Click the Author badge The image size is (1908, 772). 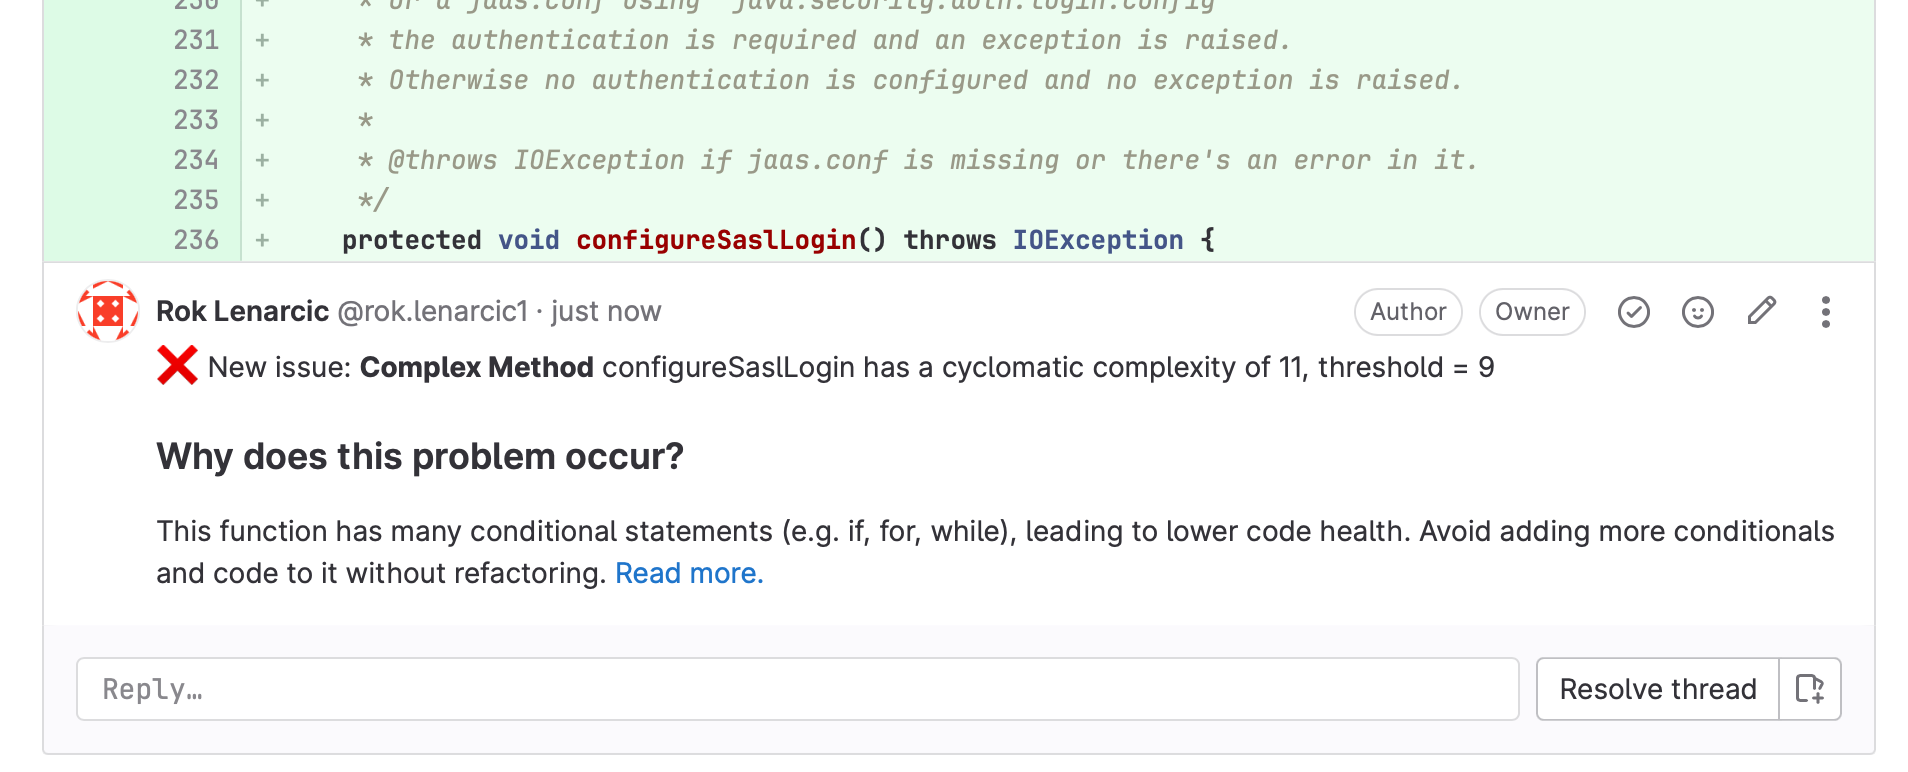[1407, 312]
